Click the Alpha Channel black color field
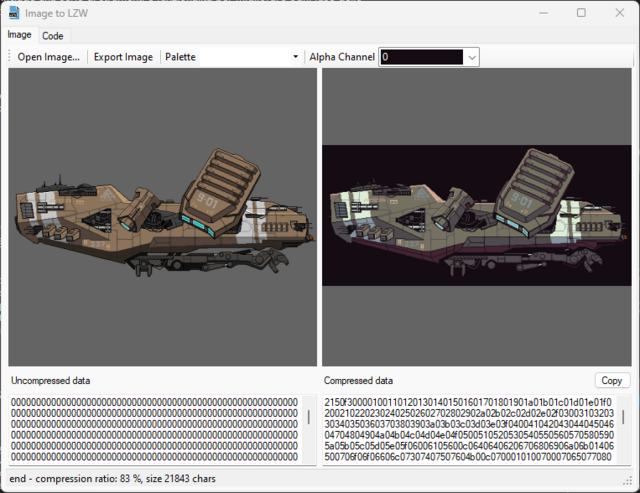 pos(422,57)
